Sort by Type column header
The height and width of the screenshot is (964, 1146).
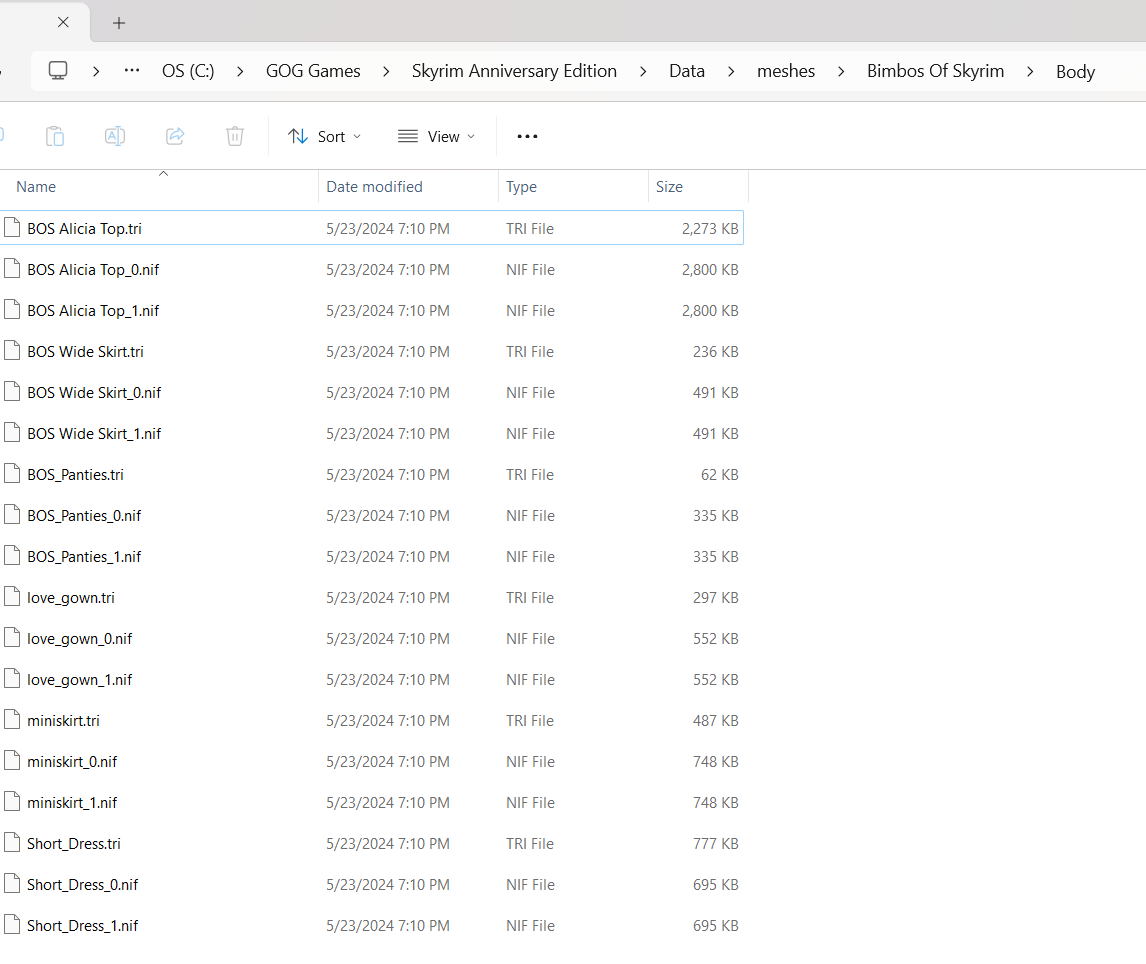click(521, 186)
